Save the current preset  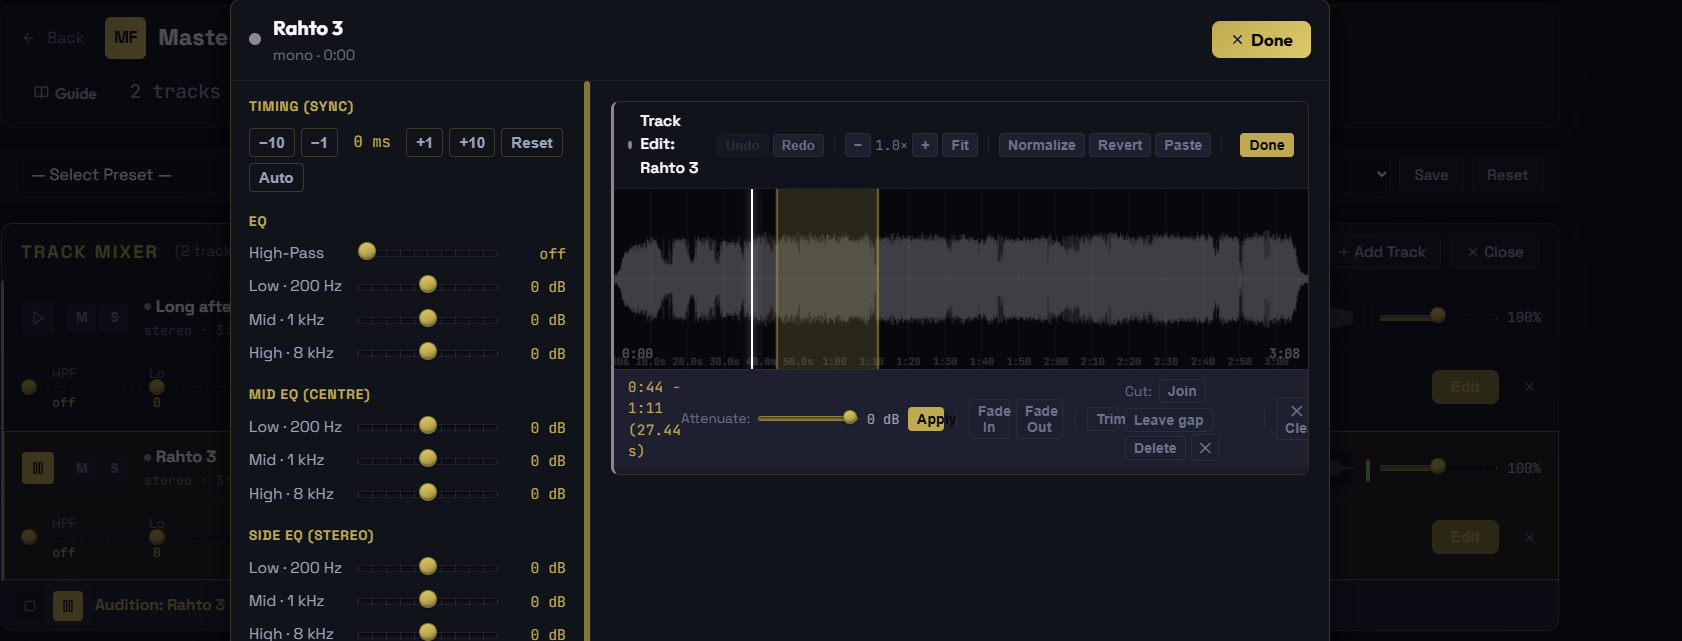tap(1431, 175)
